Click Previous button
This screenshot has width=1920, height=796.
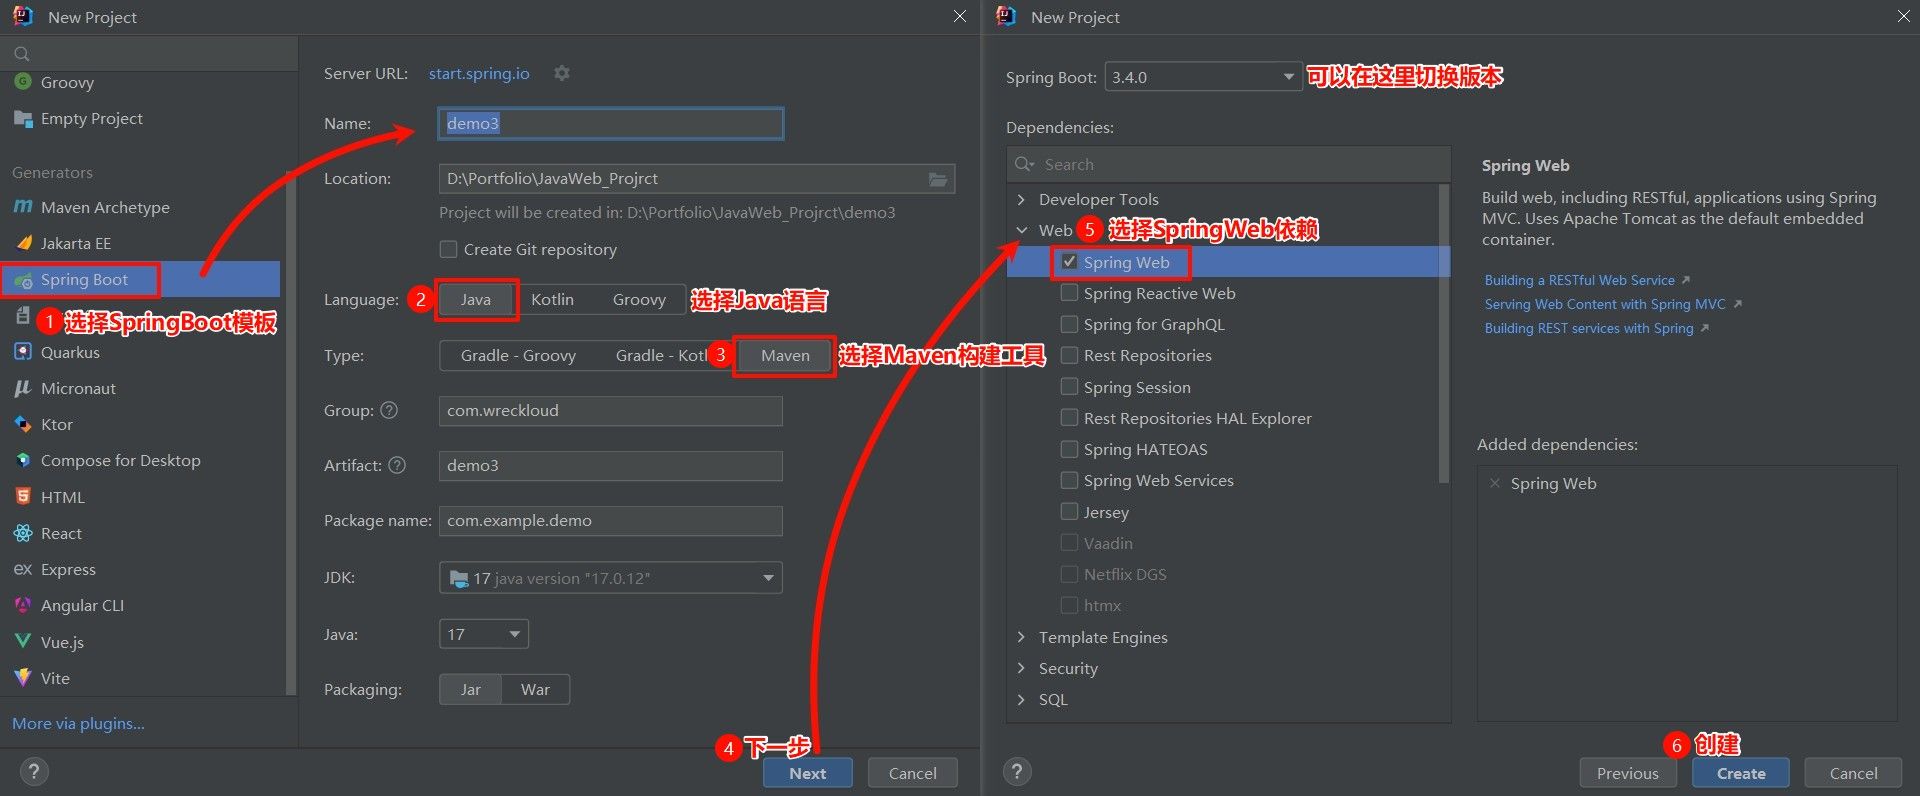tap(1627, 773)
